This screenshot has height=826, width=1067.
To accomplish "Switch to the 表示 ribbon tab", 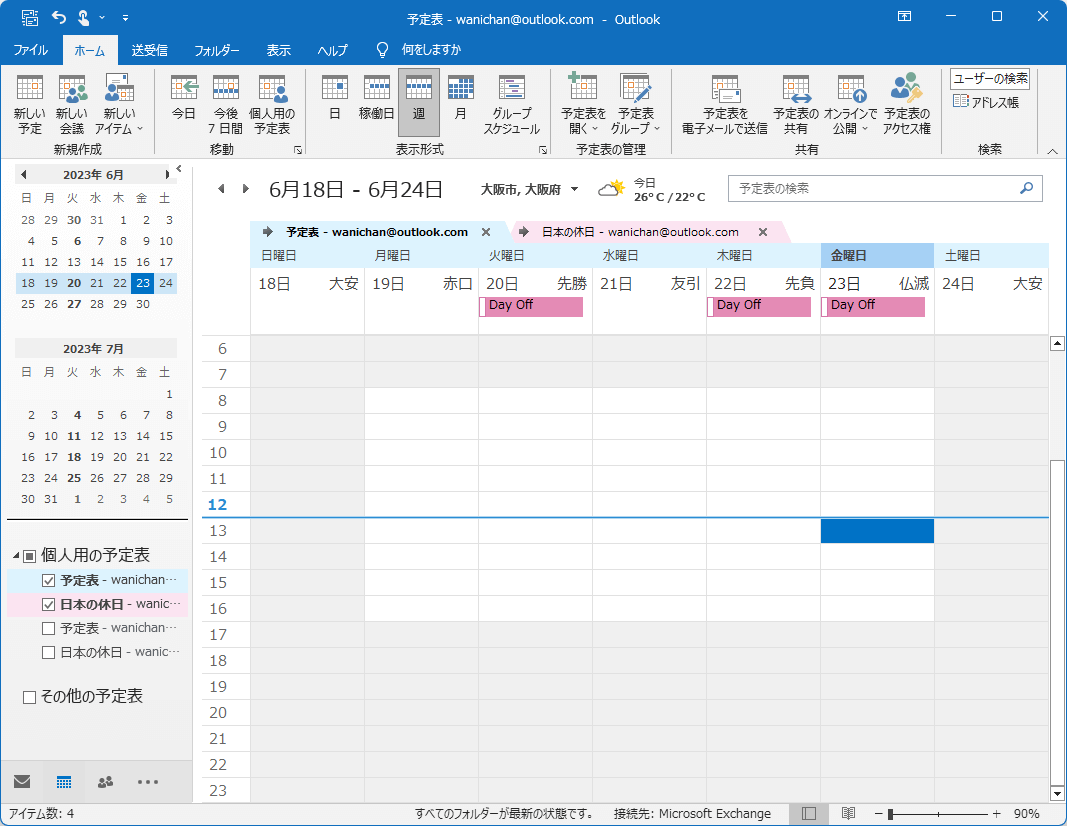I will [278, 49].
